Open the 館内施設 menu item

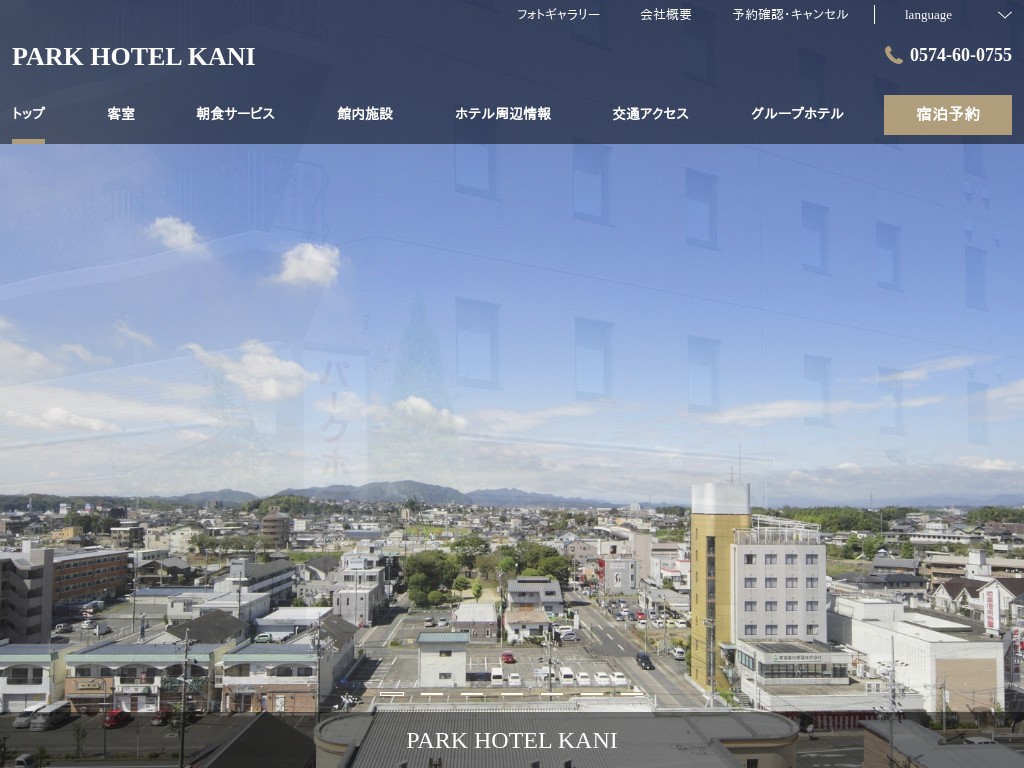point(365,114)
